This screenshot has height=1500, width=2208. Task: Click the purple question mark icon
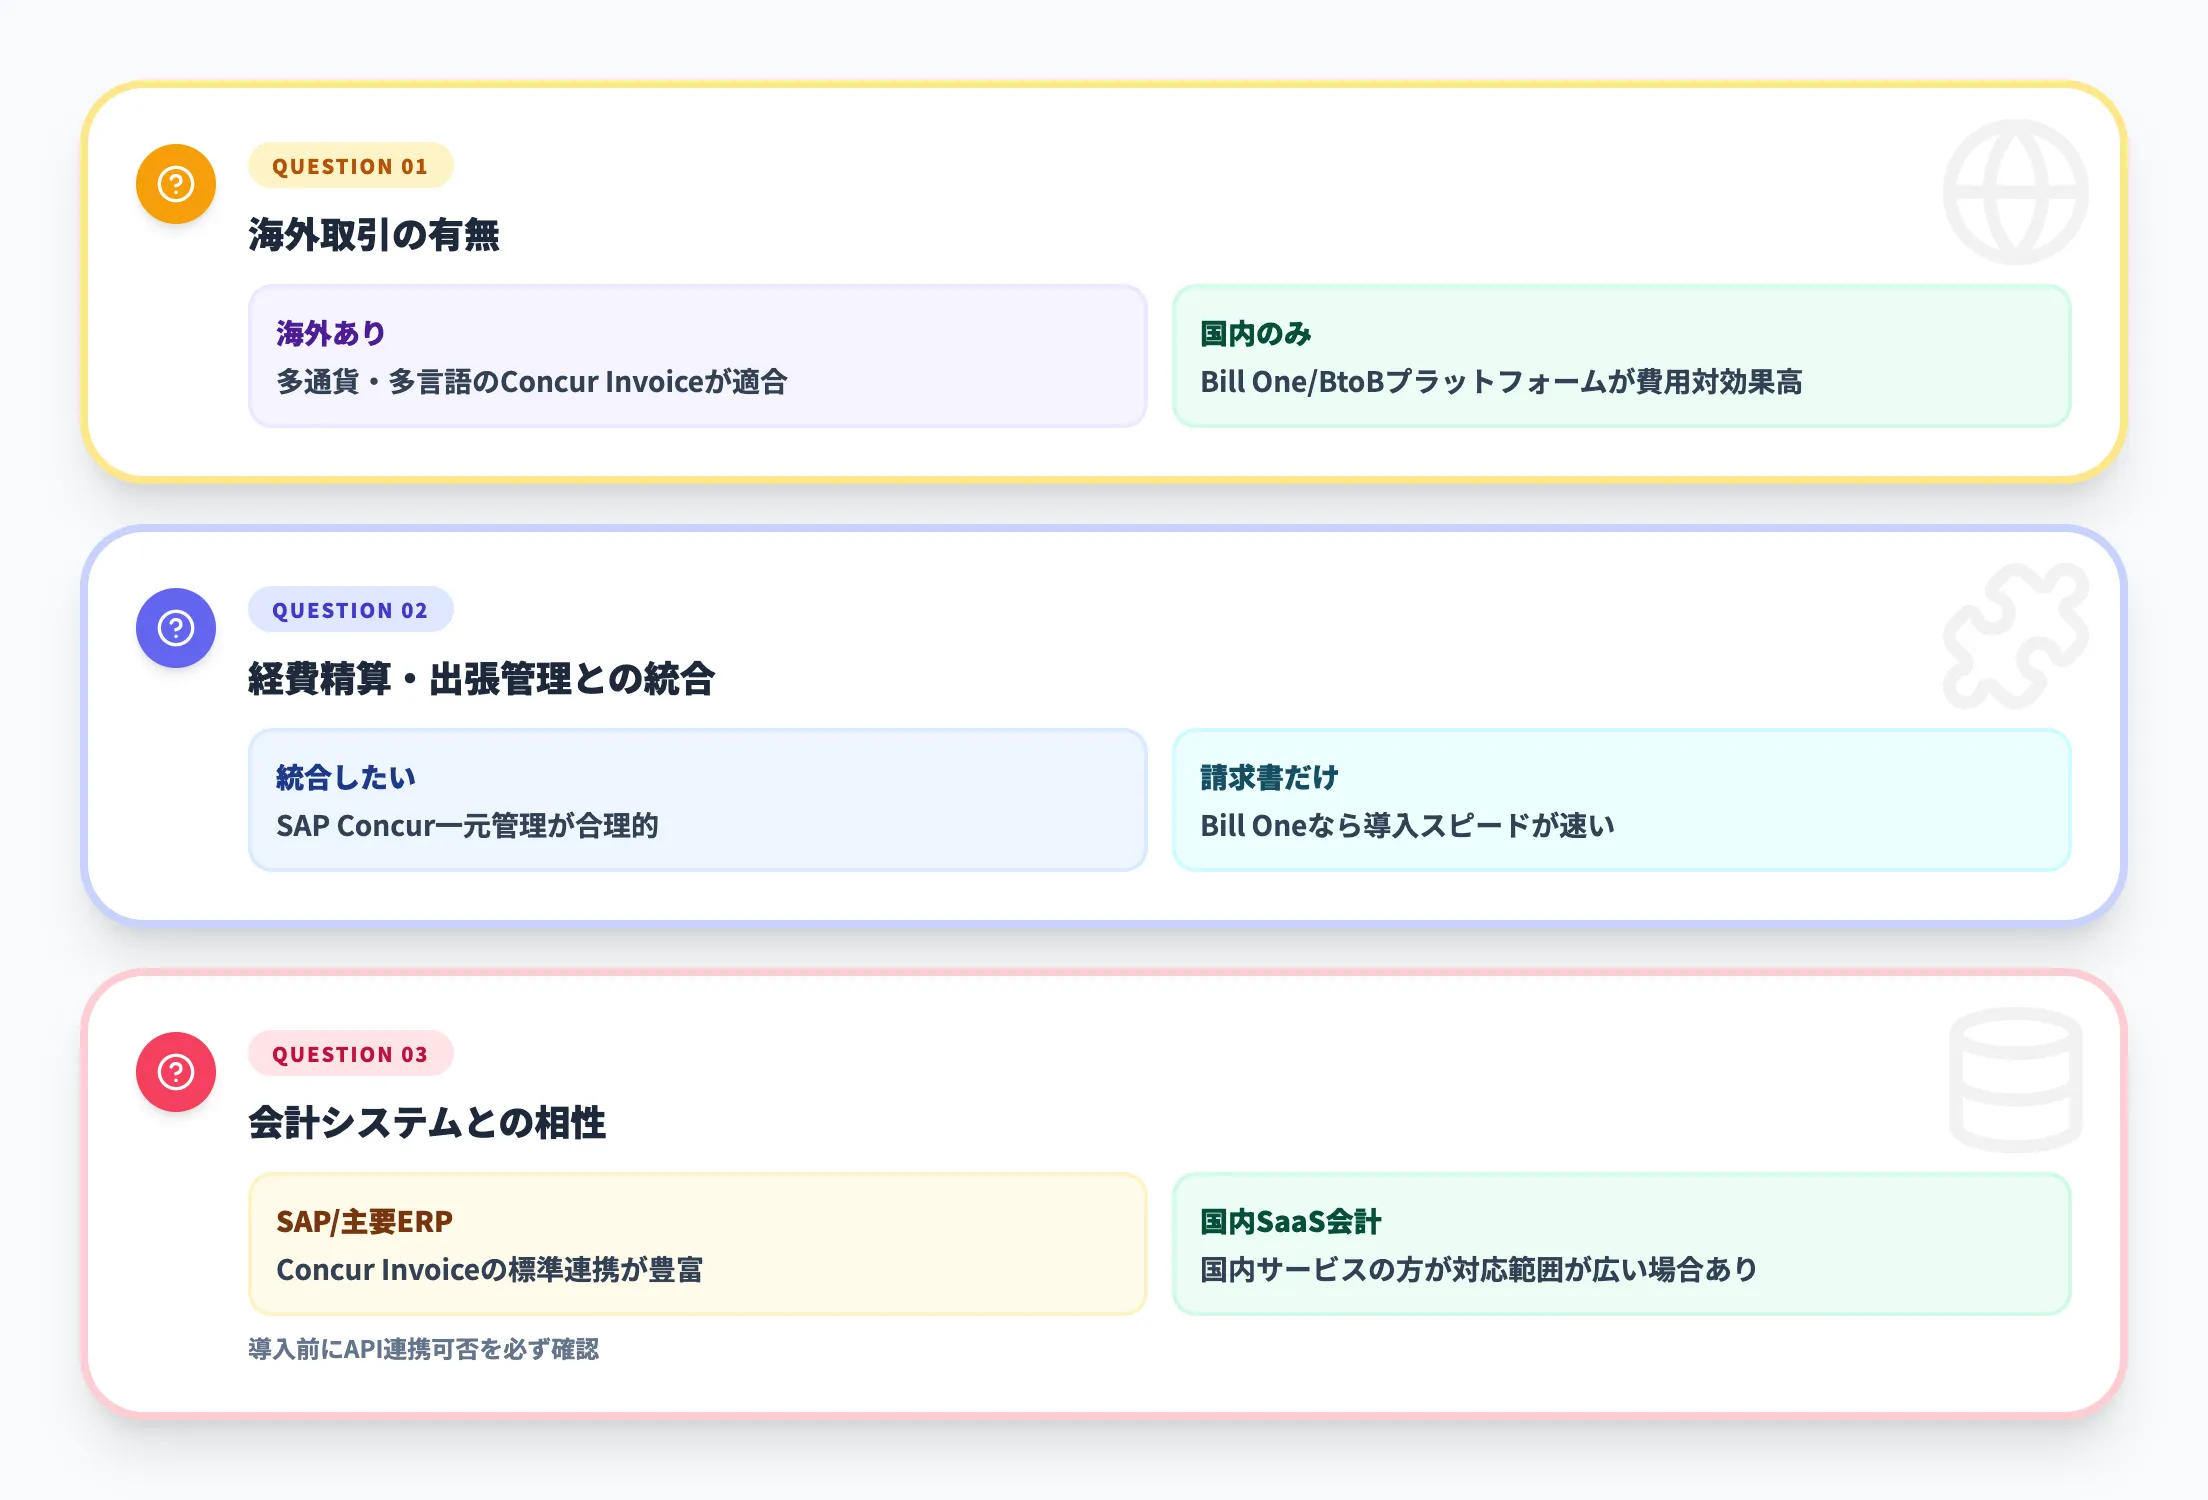pyautogui.click(x=175, y=627)
